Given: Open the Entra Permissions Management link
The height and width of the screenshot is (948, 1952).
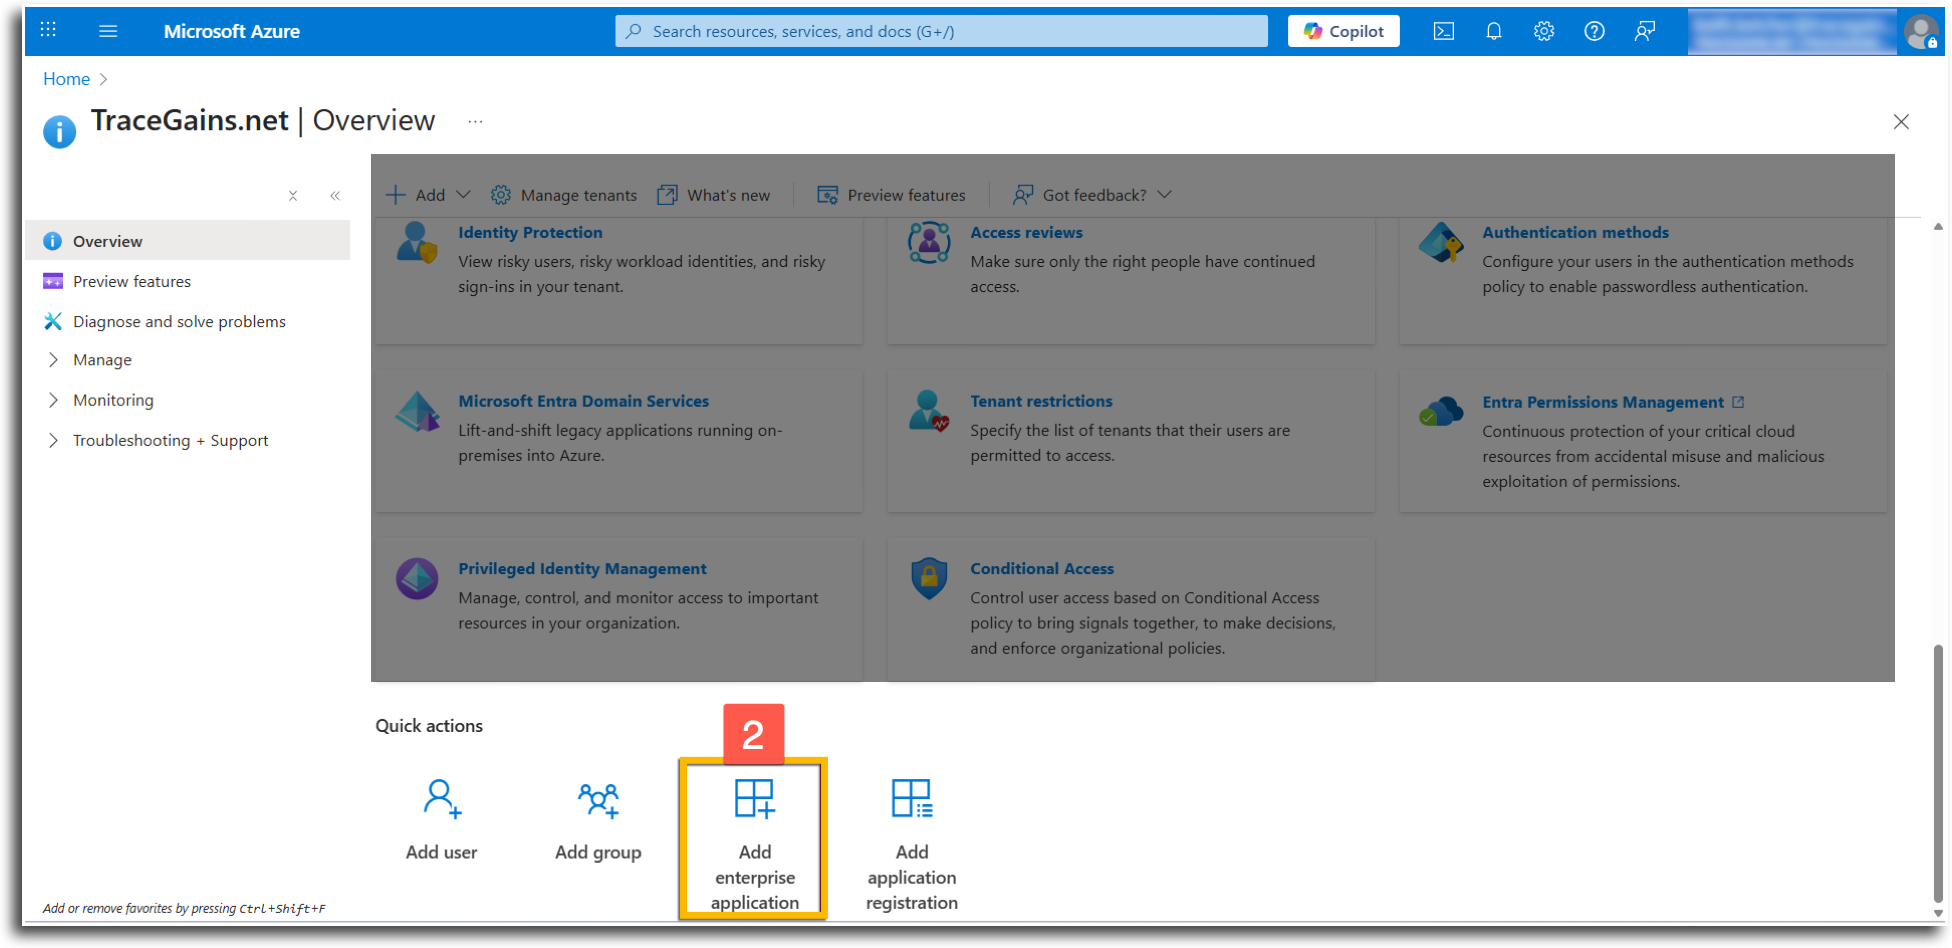Looking at the screenshot, I should click(x=1603, y=402).
